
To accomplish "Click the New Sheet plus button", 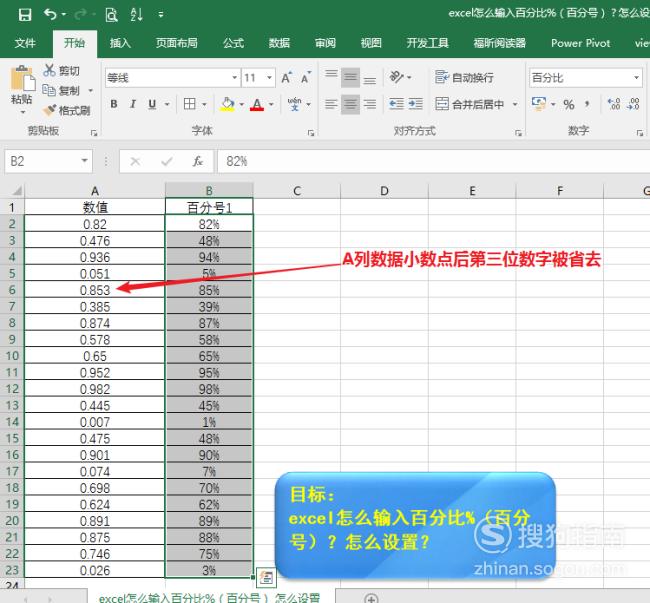I will 371,598.
